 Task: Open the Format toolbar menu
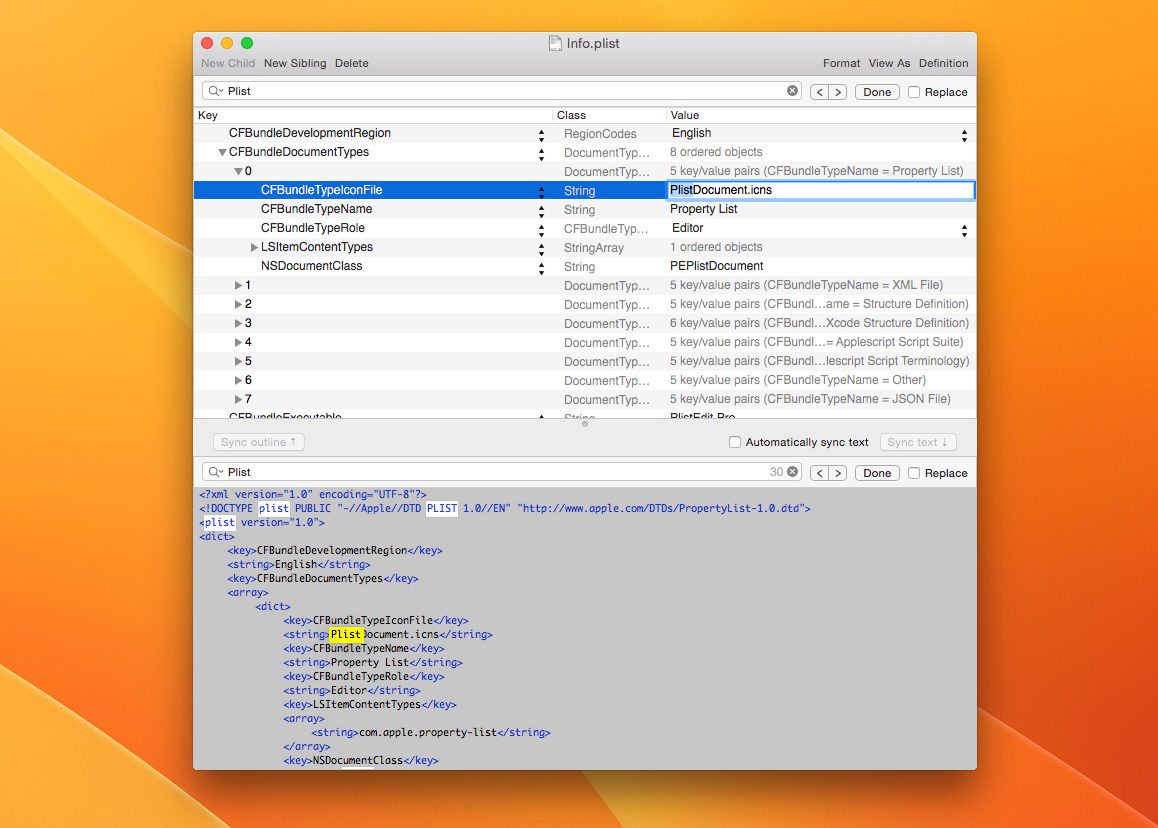click(841, 63)
